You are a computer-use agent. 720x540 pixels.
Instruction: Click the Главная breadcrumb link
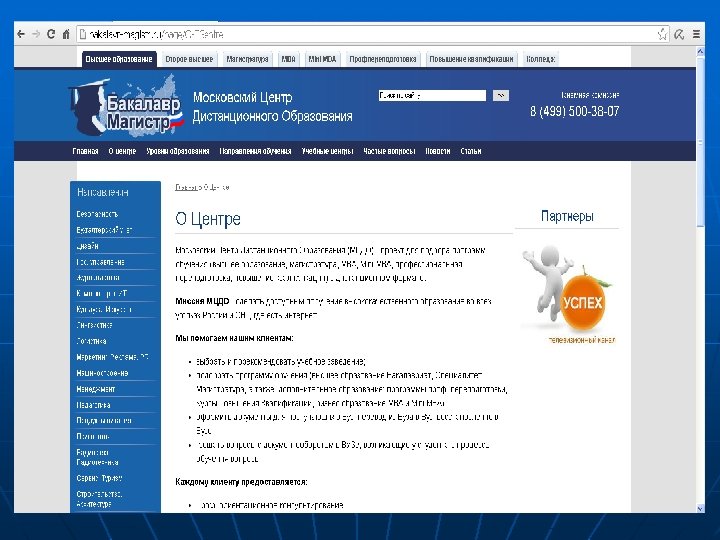tap(186, 187)
